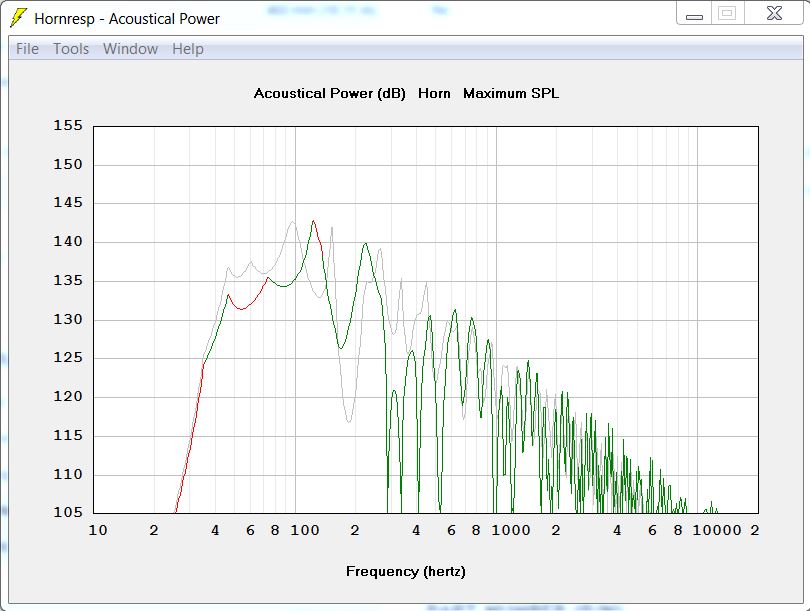Screen dimensions: 810x611
Task: Click the 135 value on vertical axis
Action: point(68,280)
